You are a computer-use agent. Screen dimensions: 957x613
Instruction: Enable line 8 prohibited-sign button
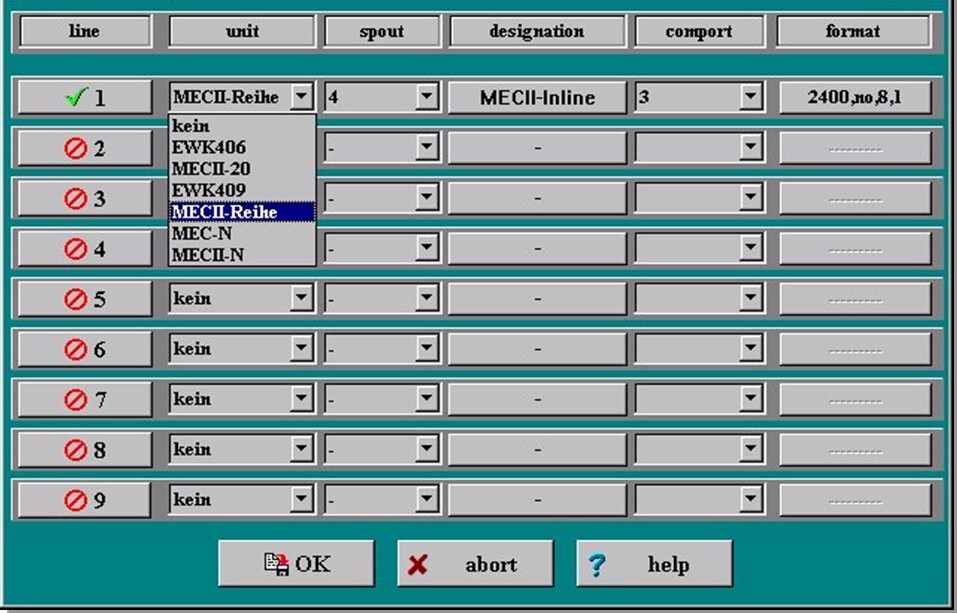click(x=85, y=450)
